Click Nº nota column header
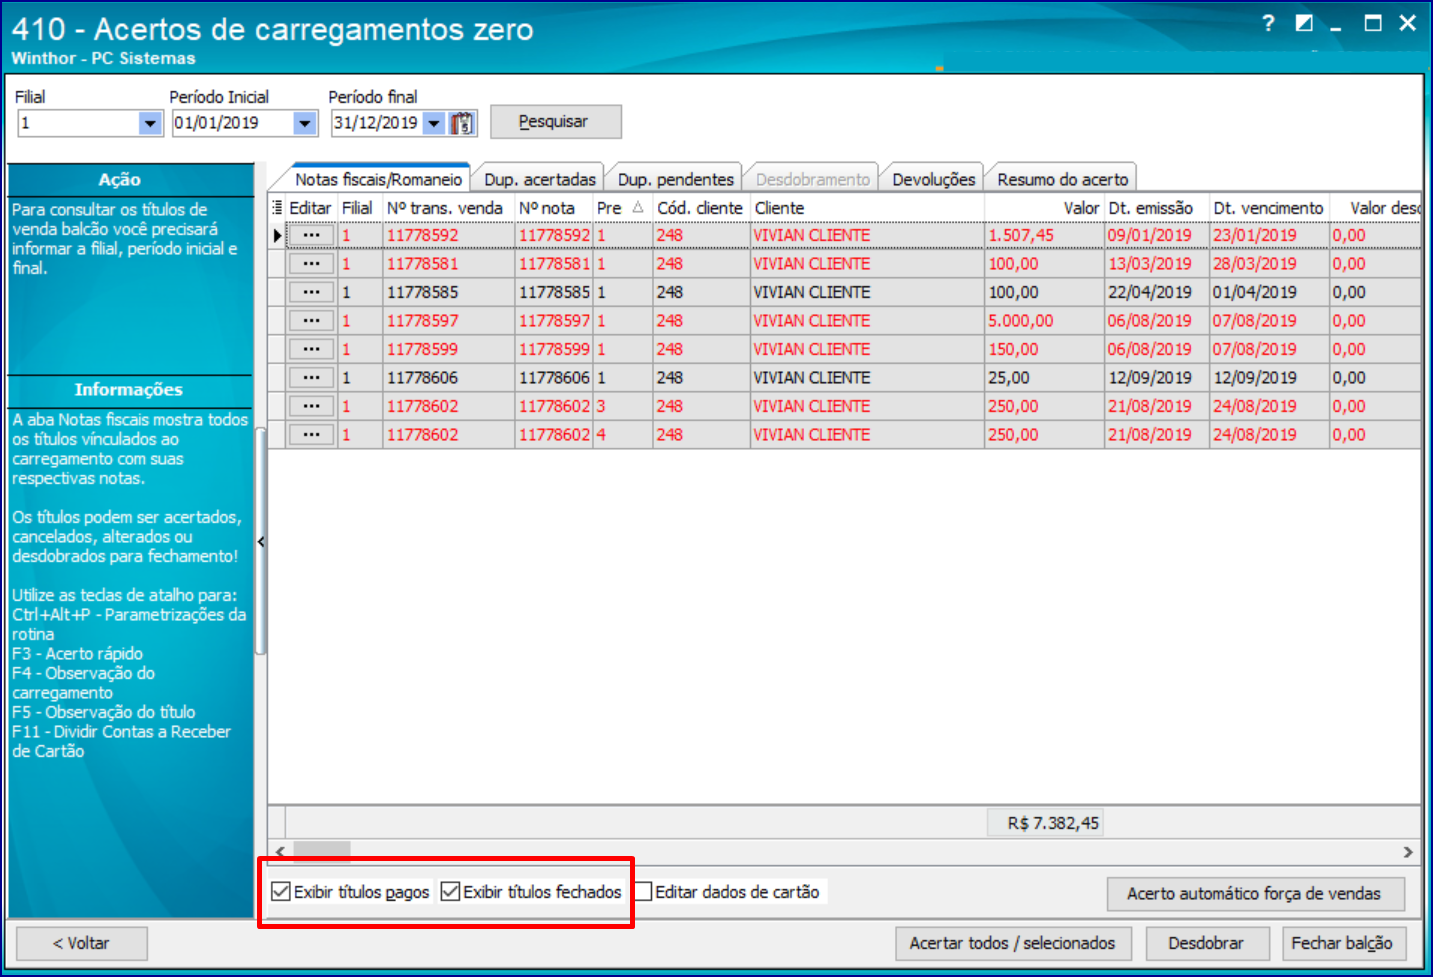The width and height of the screenshot is (1433, 977). click(554, 207)
